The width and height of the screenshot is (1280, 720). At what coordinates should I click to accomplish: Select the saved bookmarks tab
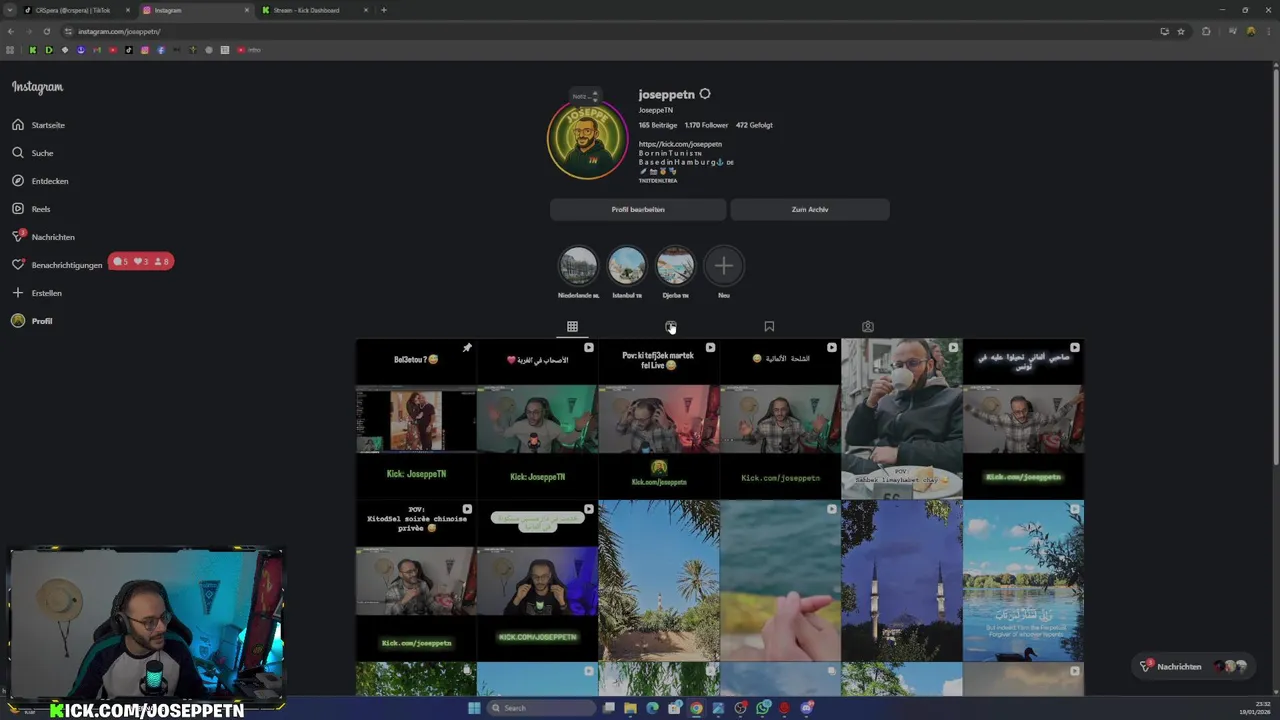[769, 327]
